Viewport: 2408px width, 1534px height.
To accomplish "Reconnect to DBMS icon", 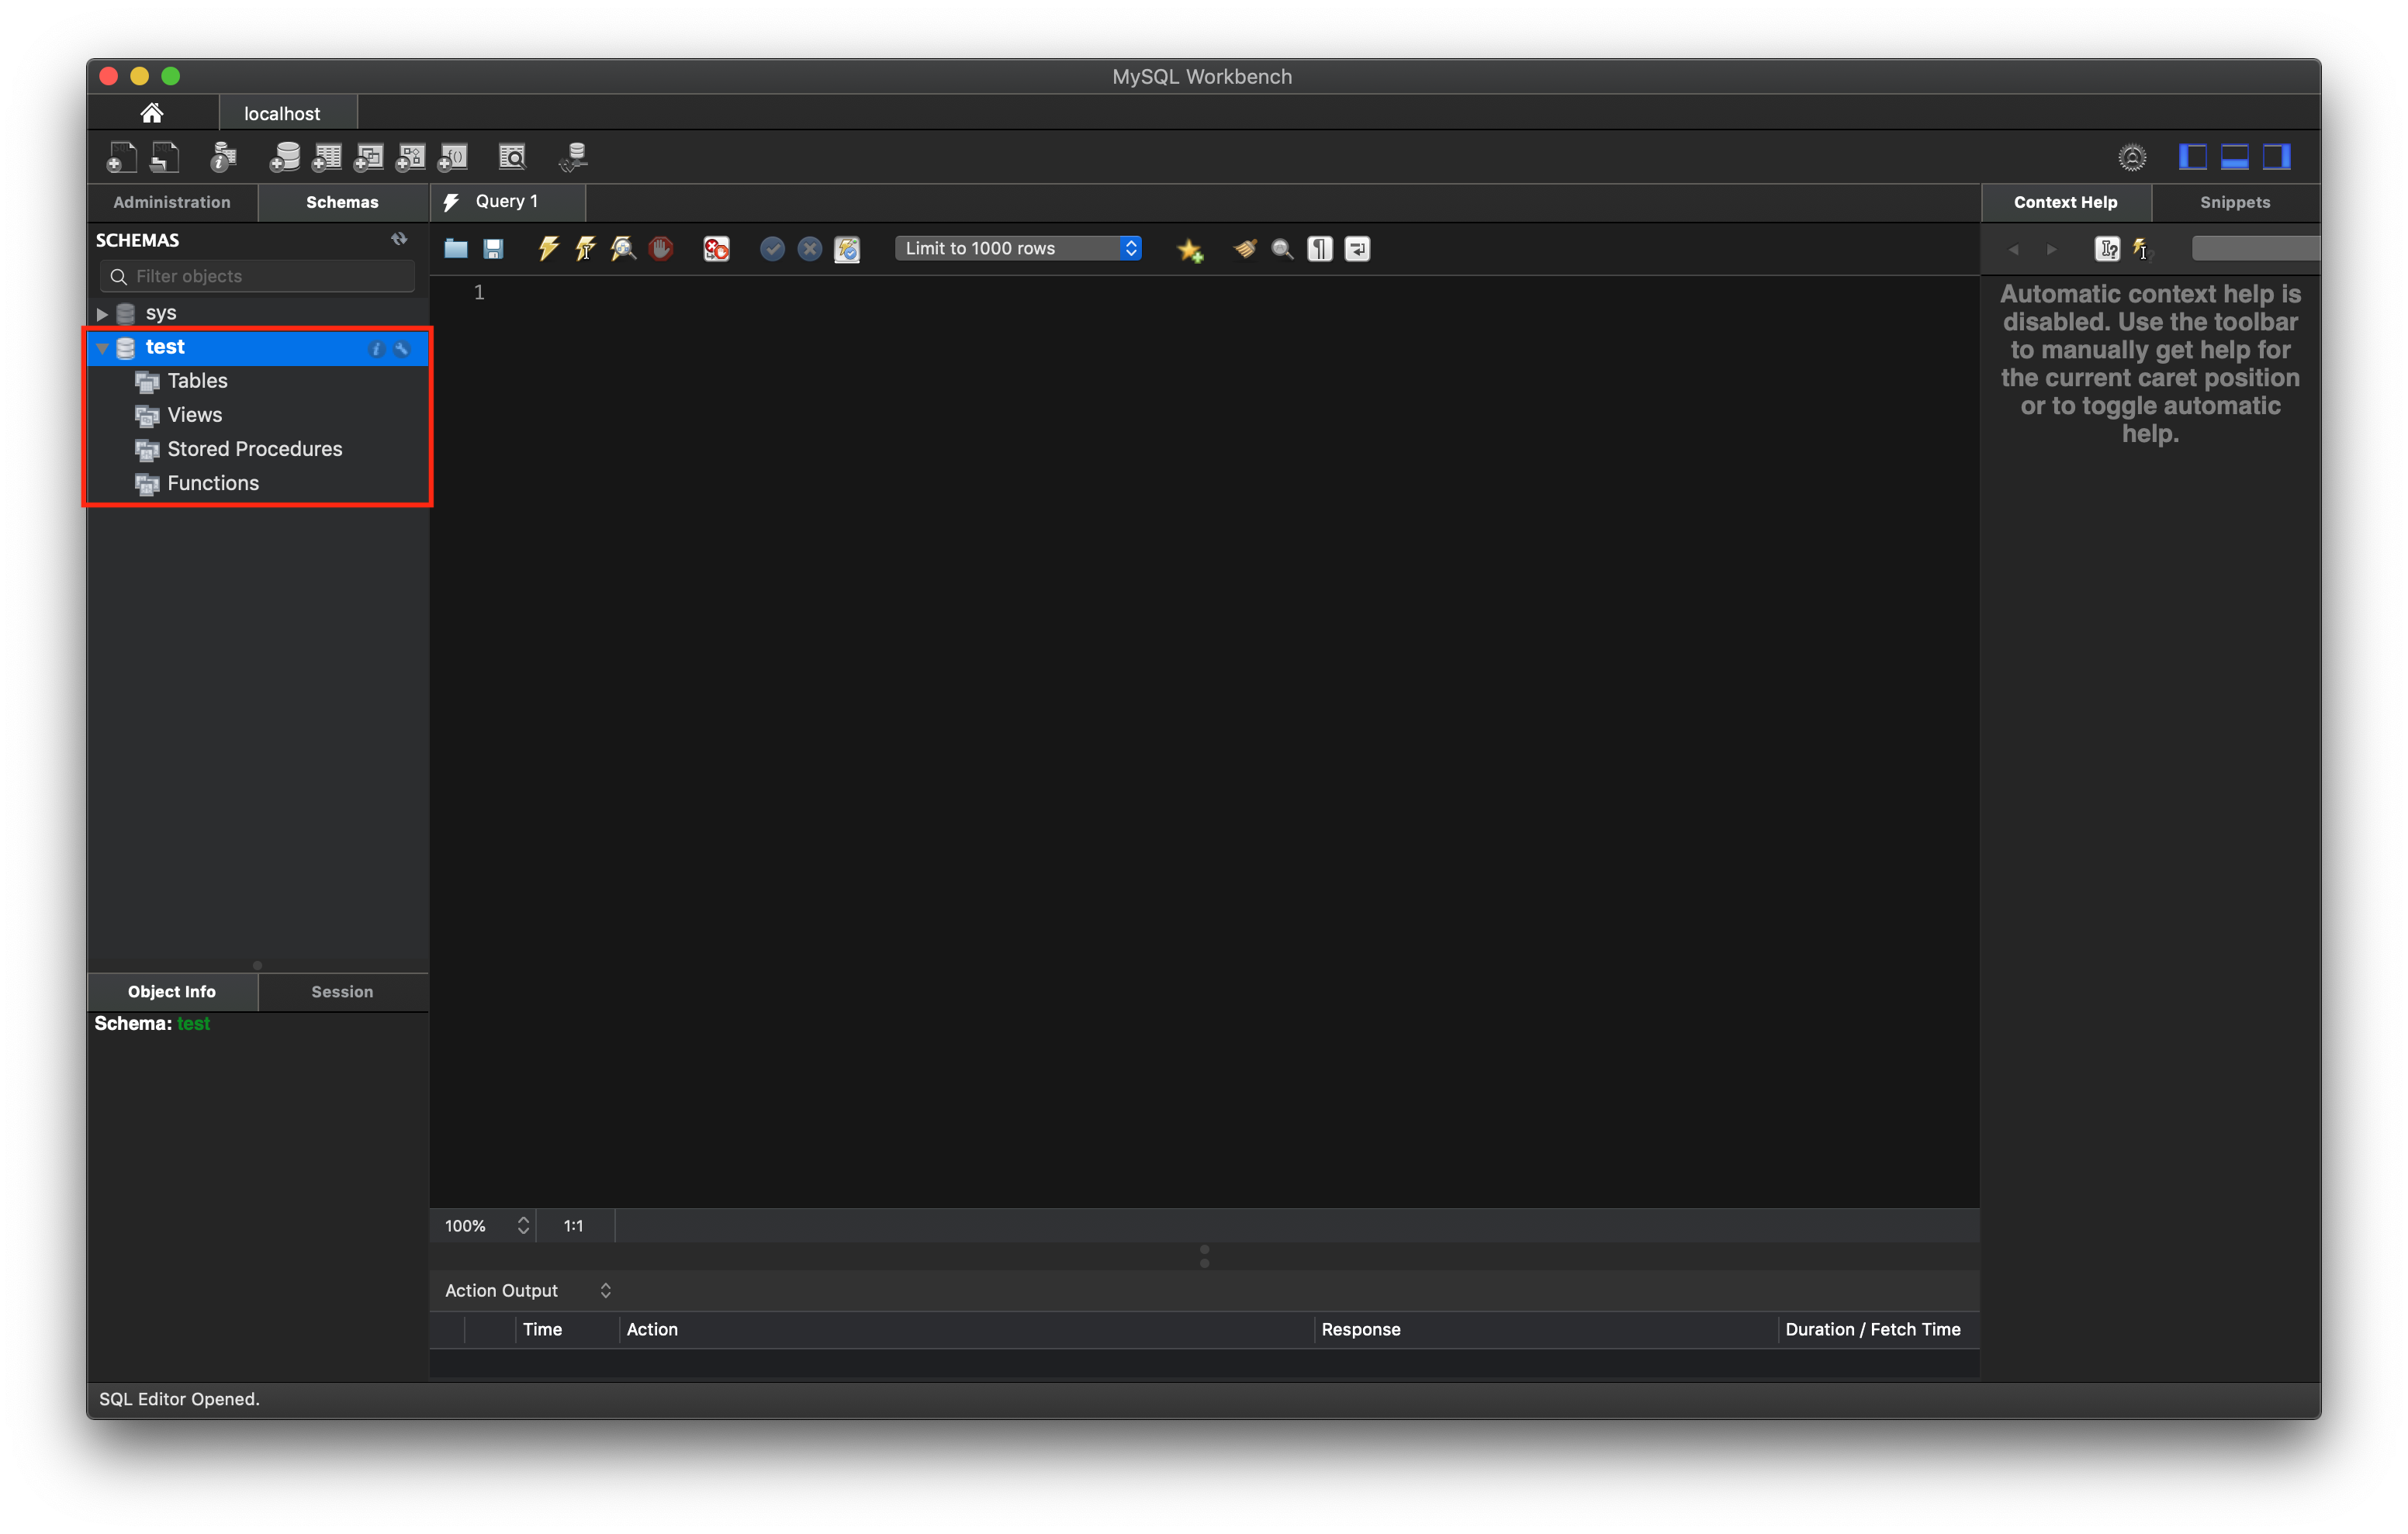I will click(574, 157).
